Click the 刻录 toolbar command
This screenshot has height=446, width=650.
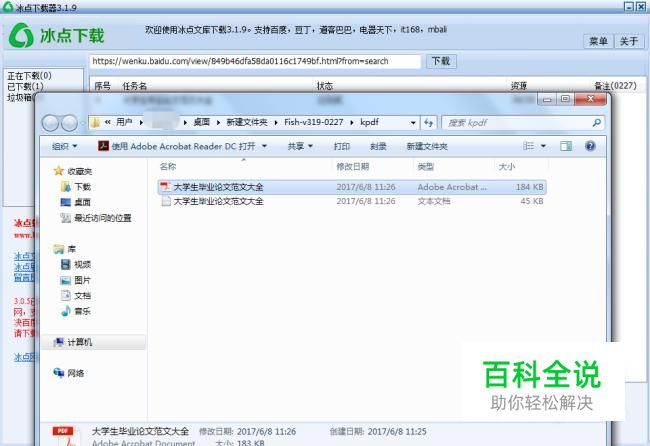pyautogui.click(x=378, y=146)
